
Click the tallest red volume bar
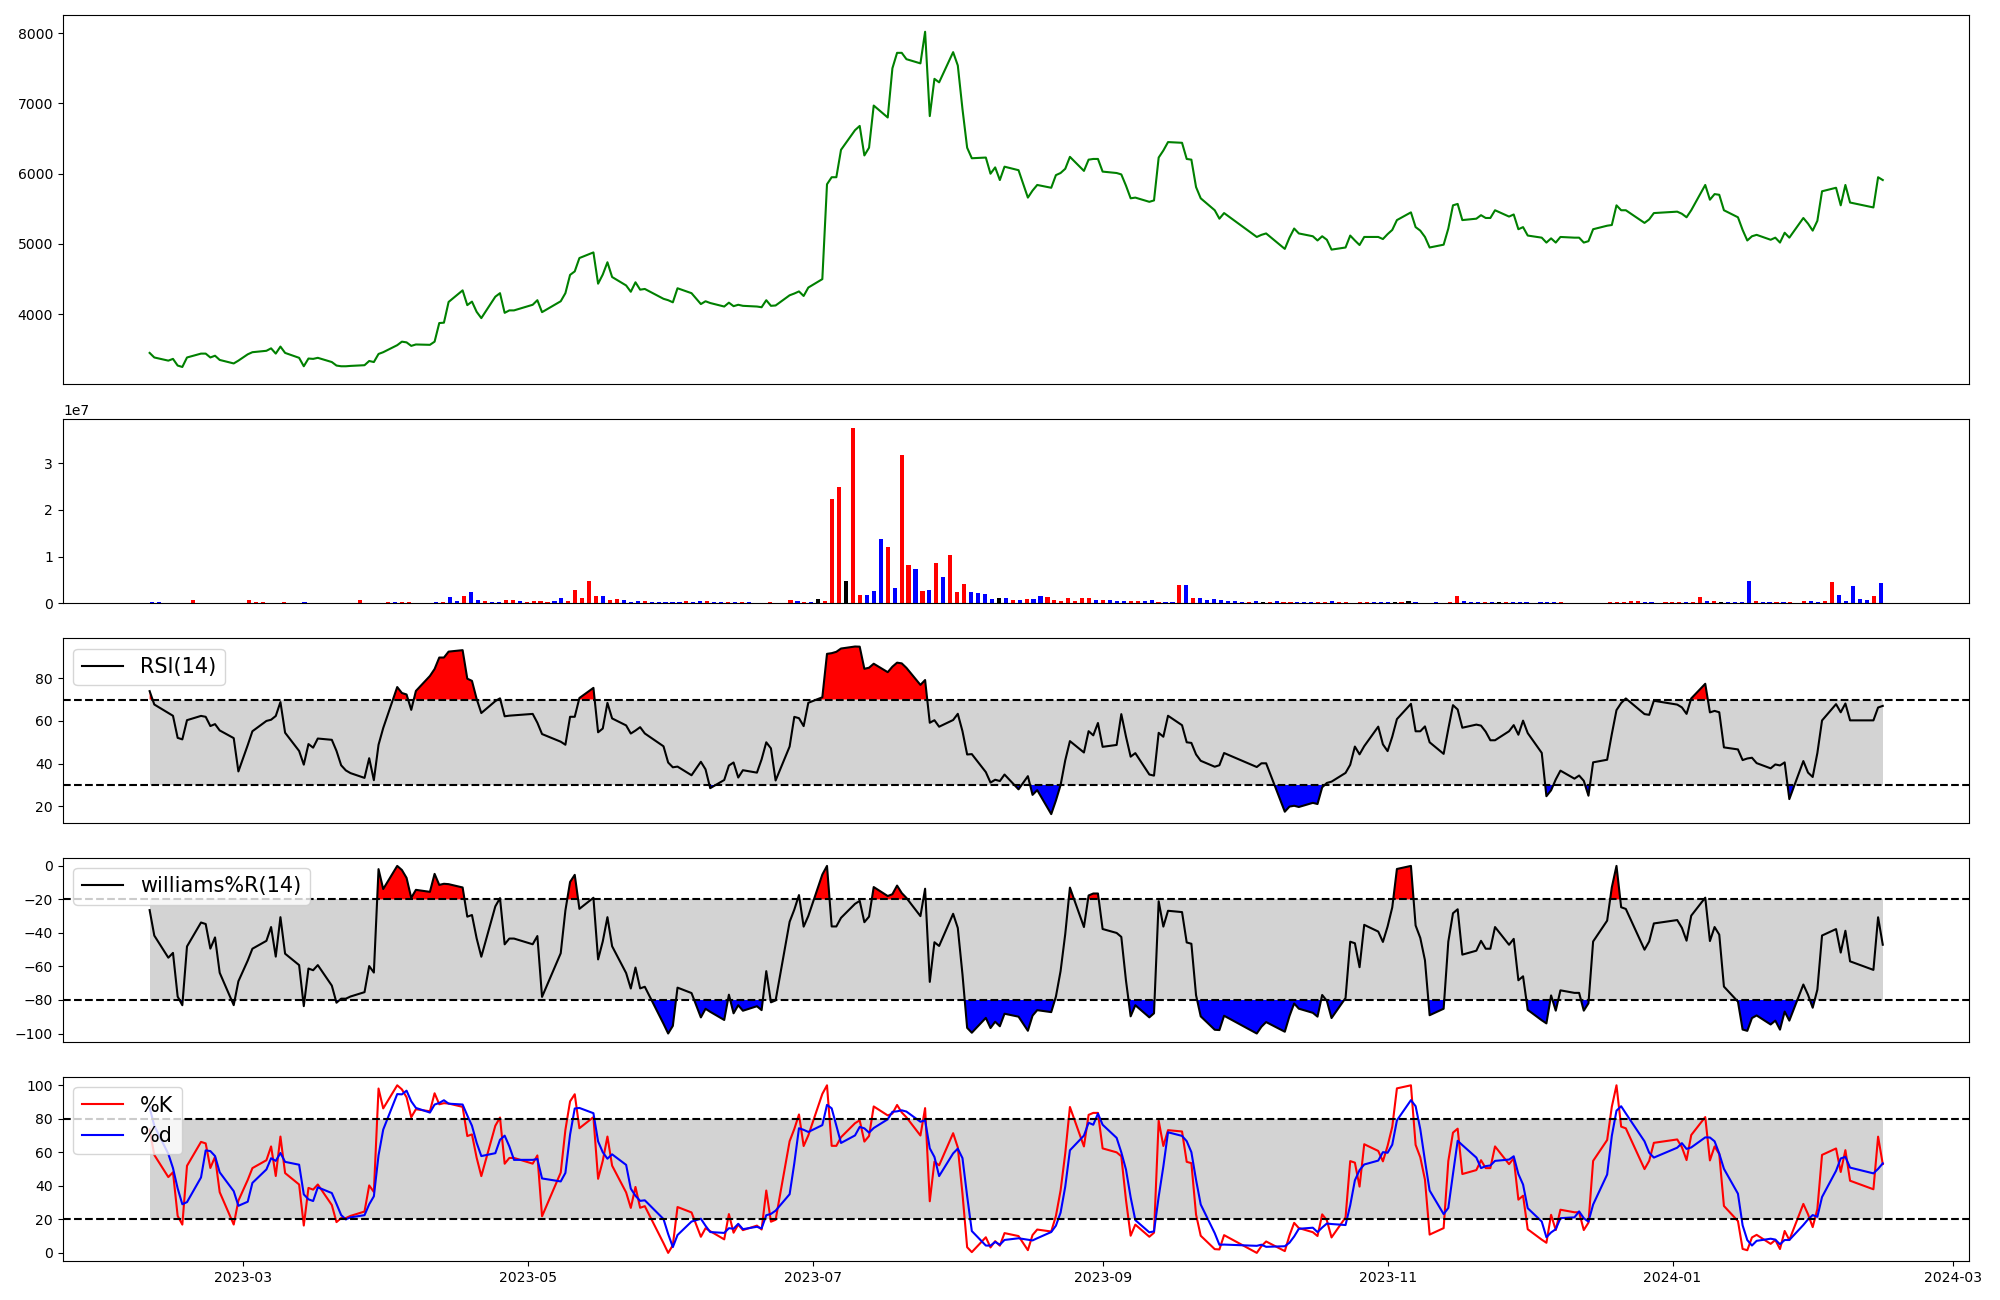click(x=853, y=516)
